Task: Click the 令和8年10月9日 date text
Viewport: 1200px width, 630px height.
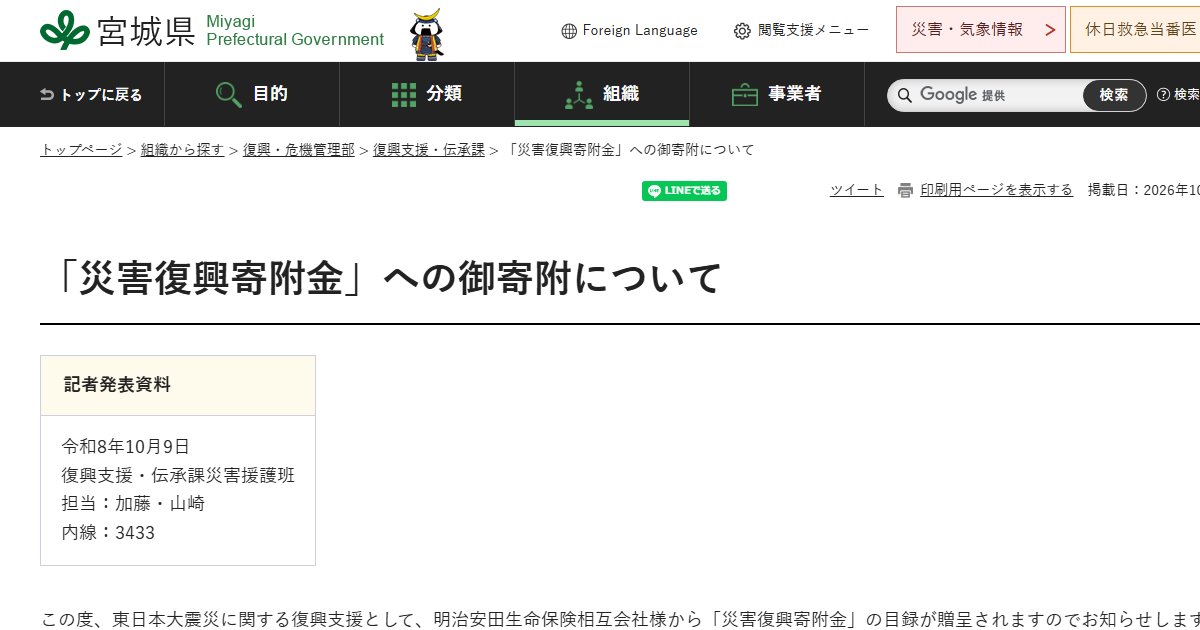Action: [x=126, y=446]
